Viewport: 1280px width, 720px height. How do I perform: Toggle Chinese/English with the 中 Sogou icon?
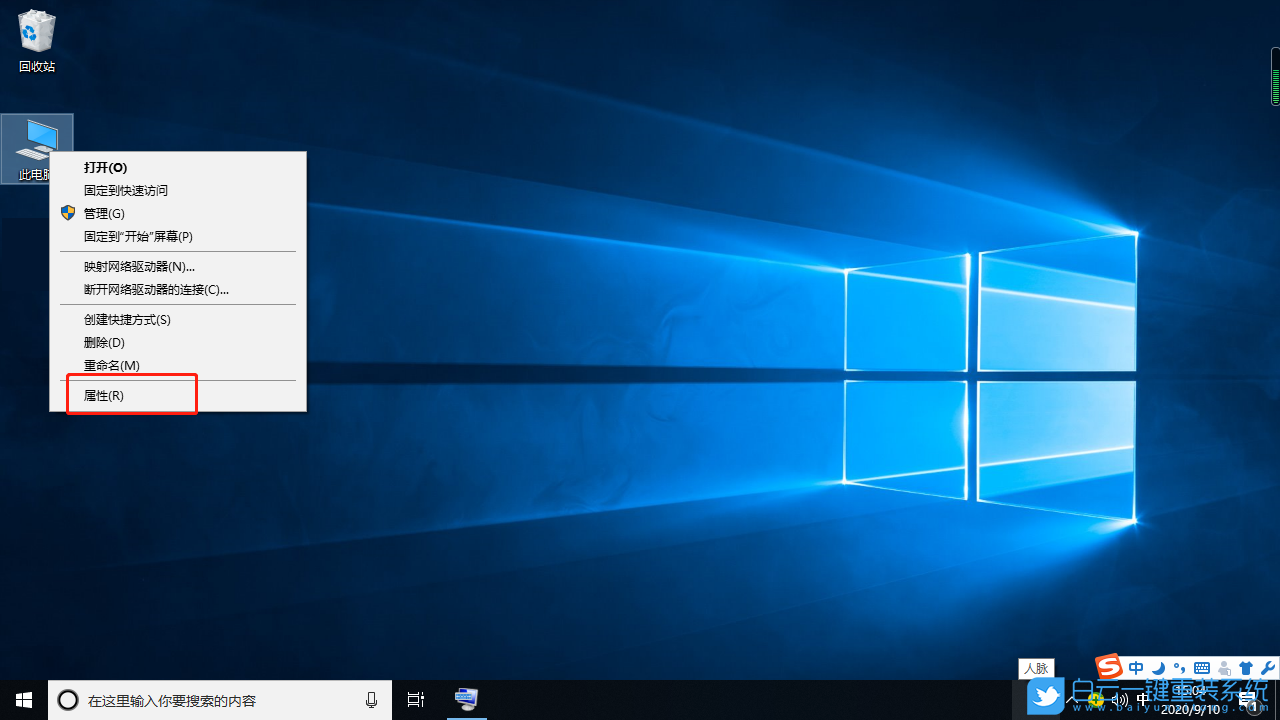point(1136,668)
